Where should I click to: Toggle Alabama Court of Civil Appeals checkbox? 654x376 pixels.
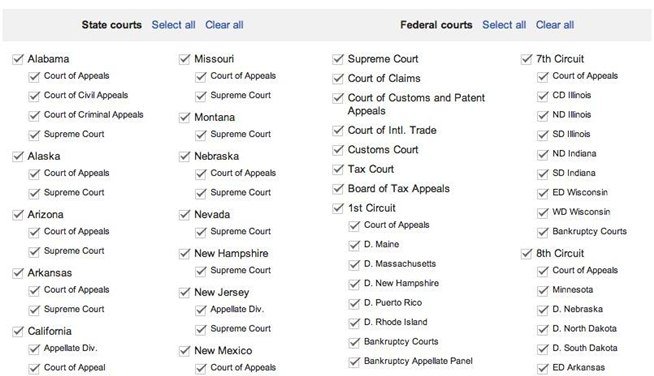pyautogui.click(x=34, y=96)
